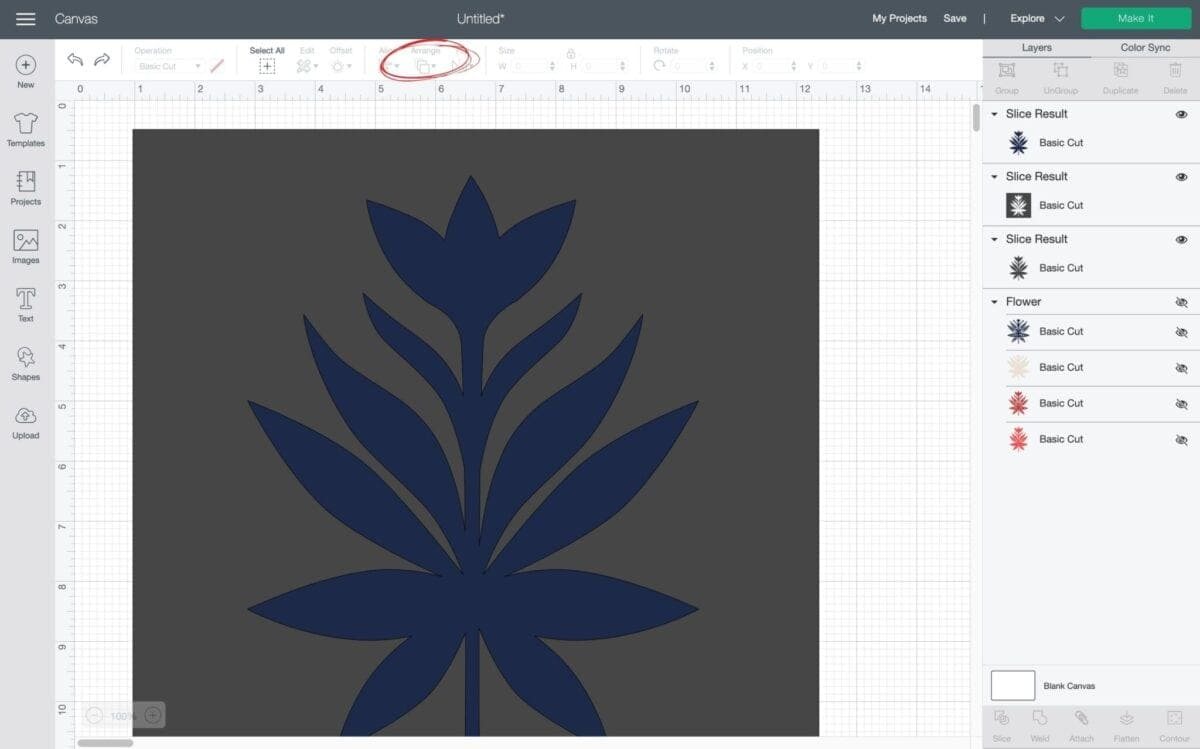Open the Explore machine dropdown
This screenshot has width=1200, height=749.
click(x=1037, y=19)
